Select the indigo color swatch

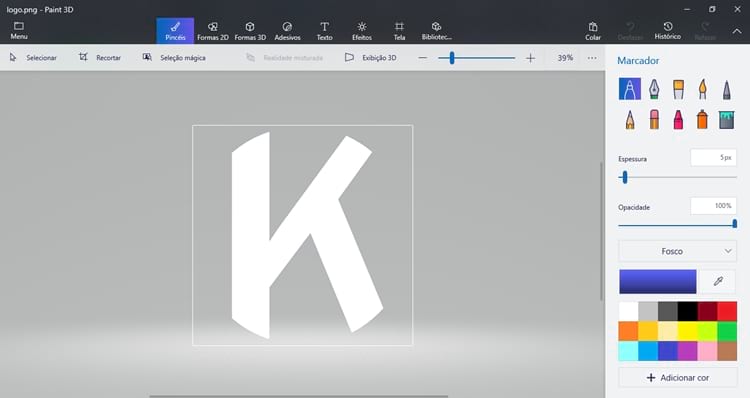[668, 351]
